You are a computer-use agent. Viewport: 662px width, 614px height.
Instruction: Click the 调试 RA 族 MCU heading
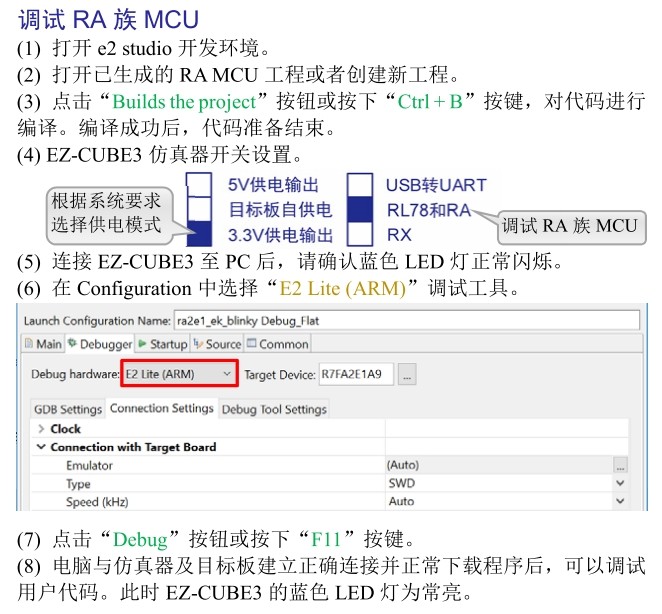[108, 19]
